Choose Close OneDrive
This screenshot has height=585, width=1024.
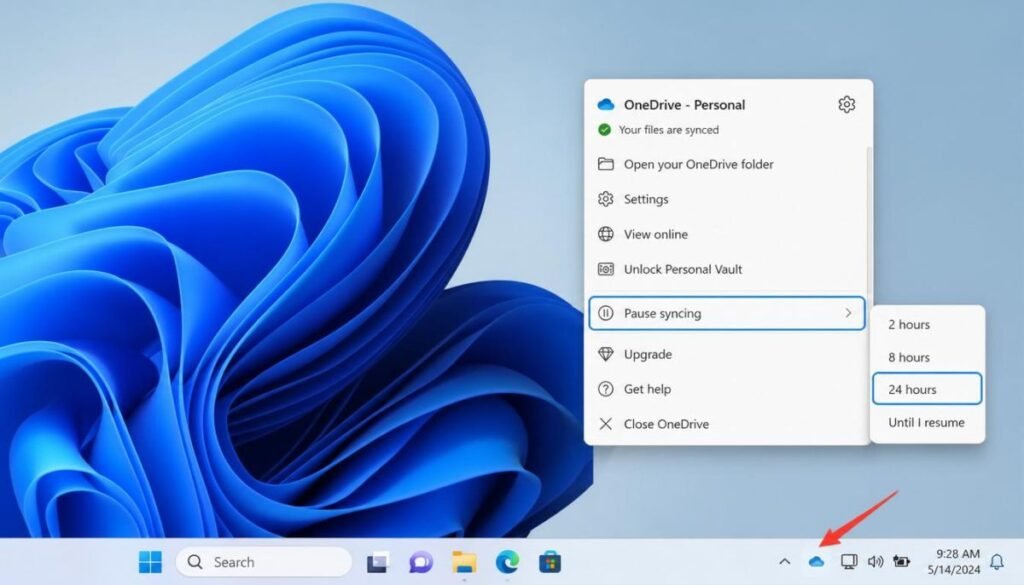pos(727,424)
